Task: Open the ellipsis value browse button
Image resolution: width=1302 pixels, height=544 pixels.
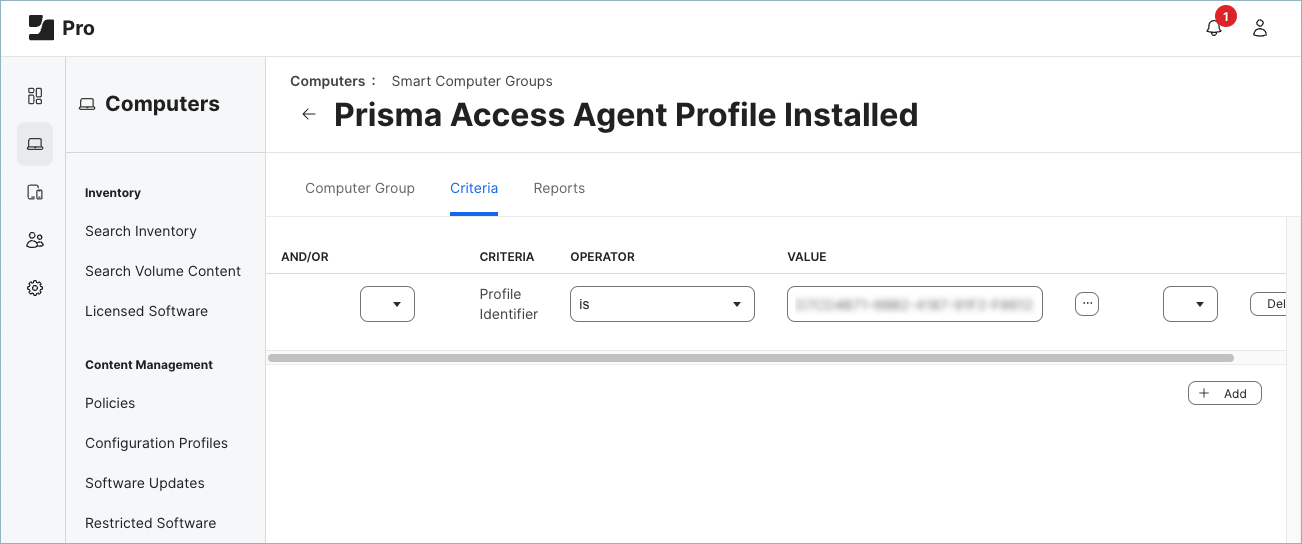Action: click(1087, 304)
